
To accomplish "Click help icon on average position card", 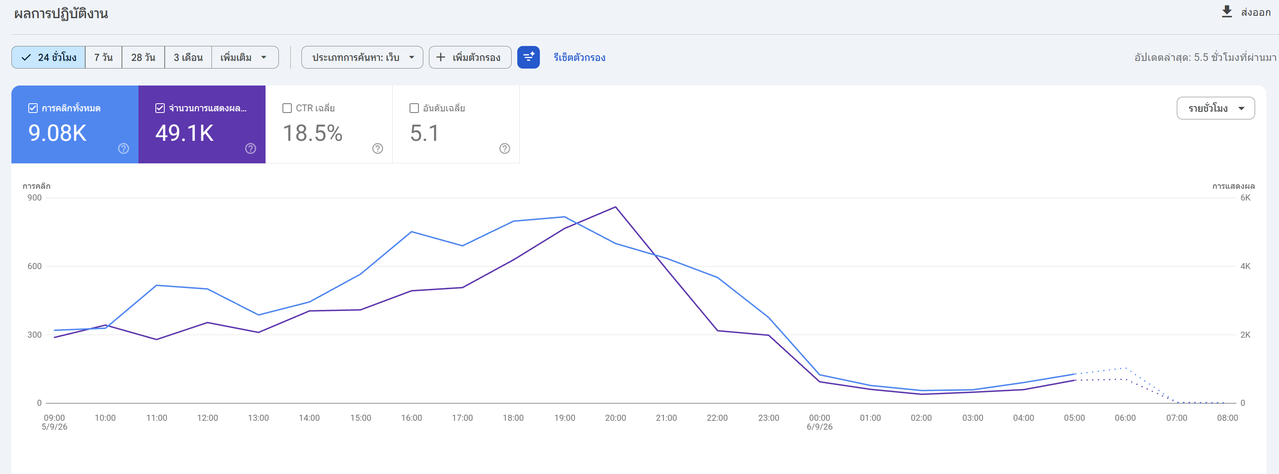I will (x=505, y=148).
